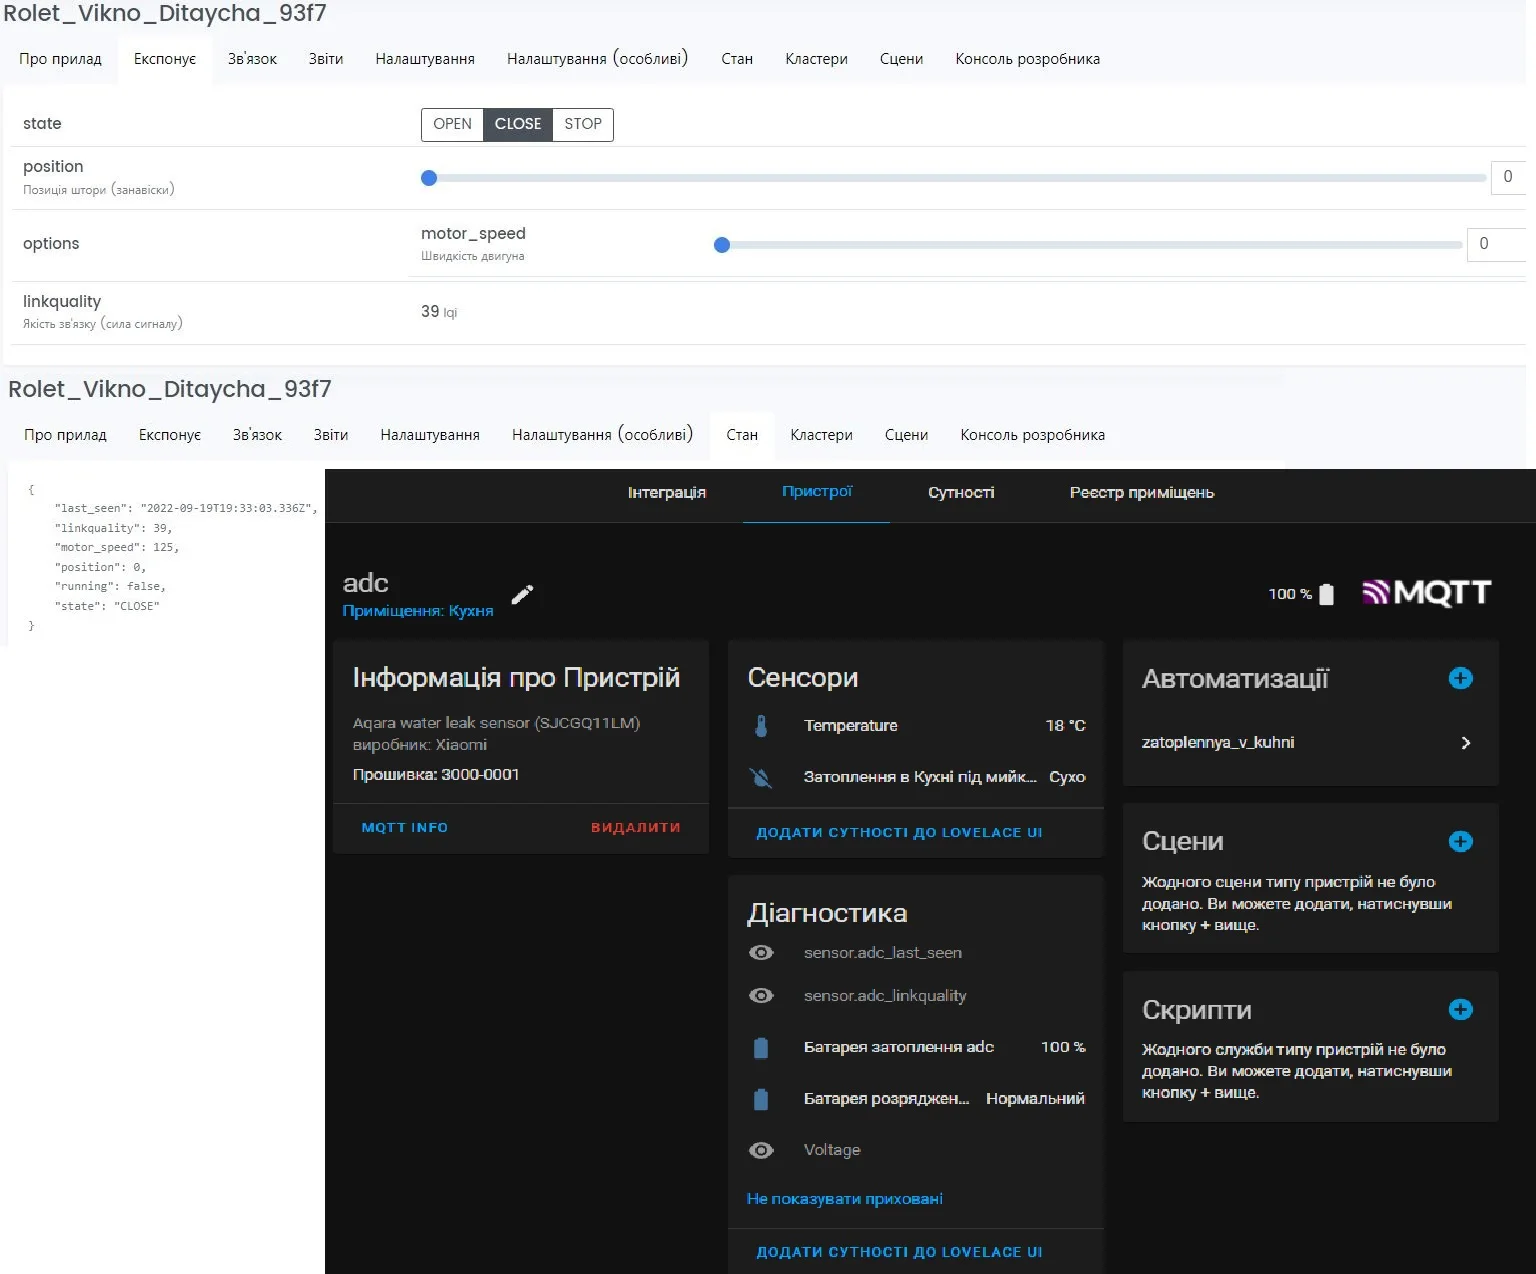Screen dimensions: 1536x1274
Task: Click the motor_speed slider handle
Action: [x=722, y=245]
